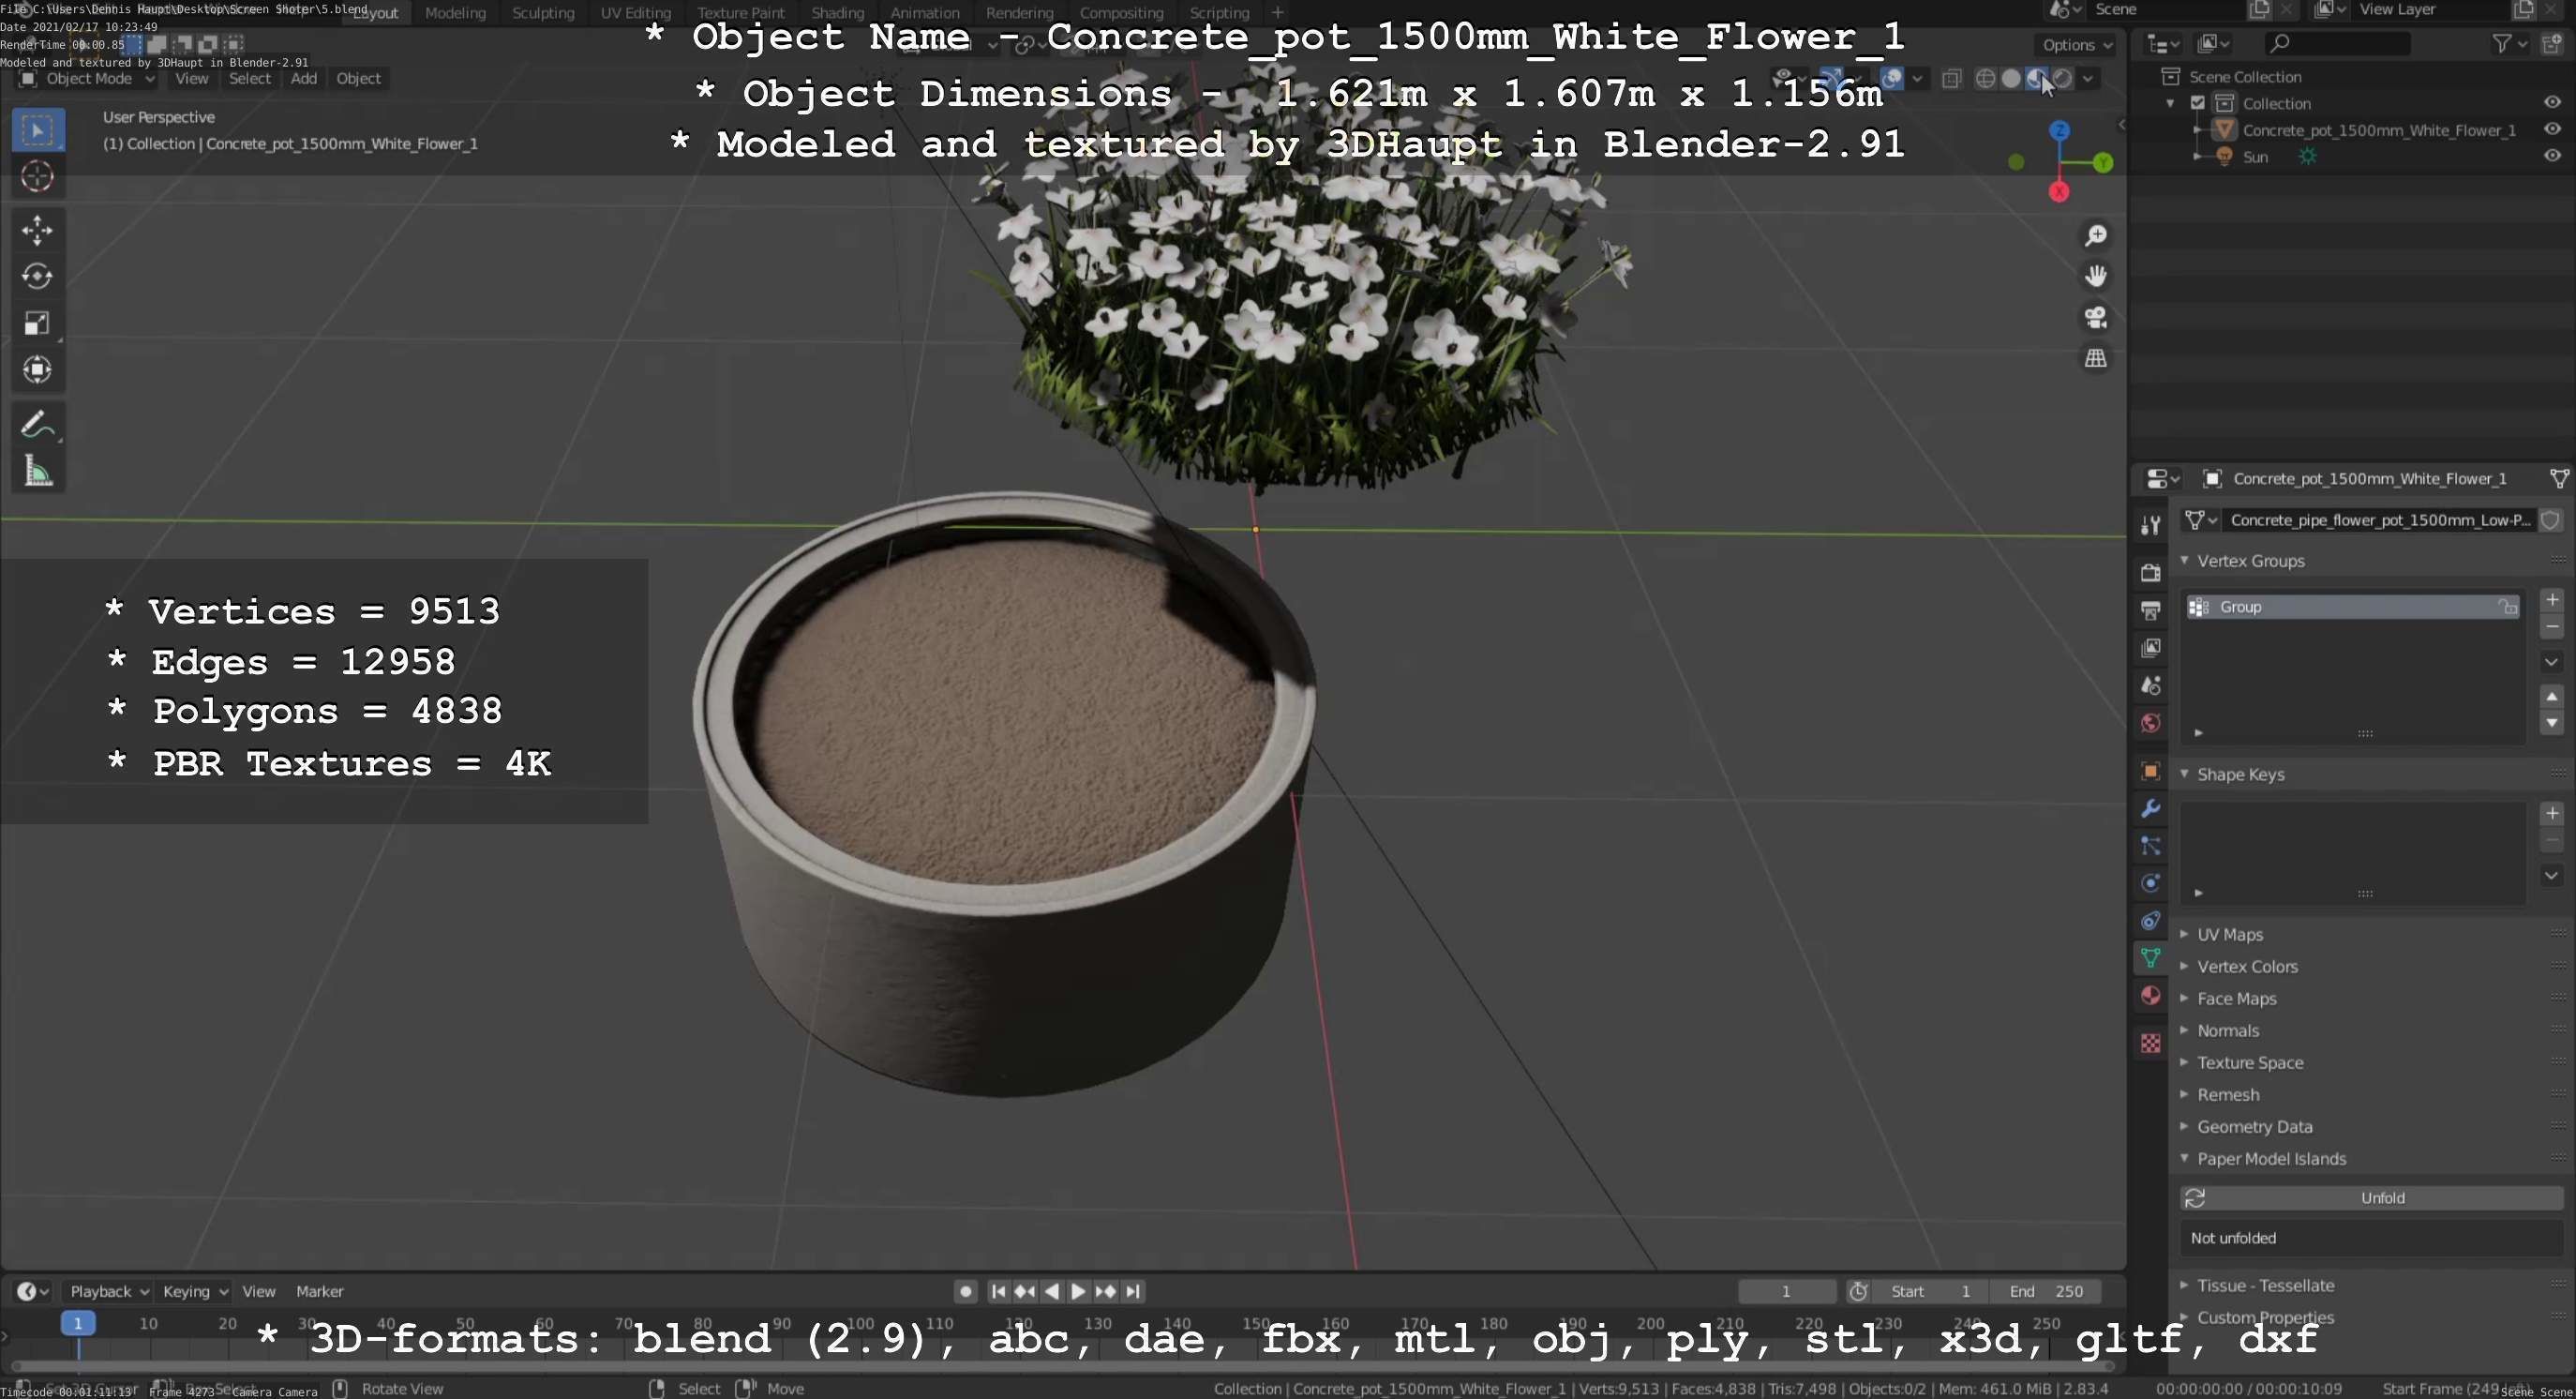The width and height of the screenshot is (2576, 1399).
Task: Add a new shape key
Action: [x=2551, y=813]
